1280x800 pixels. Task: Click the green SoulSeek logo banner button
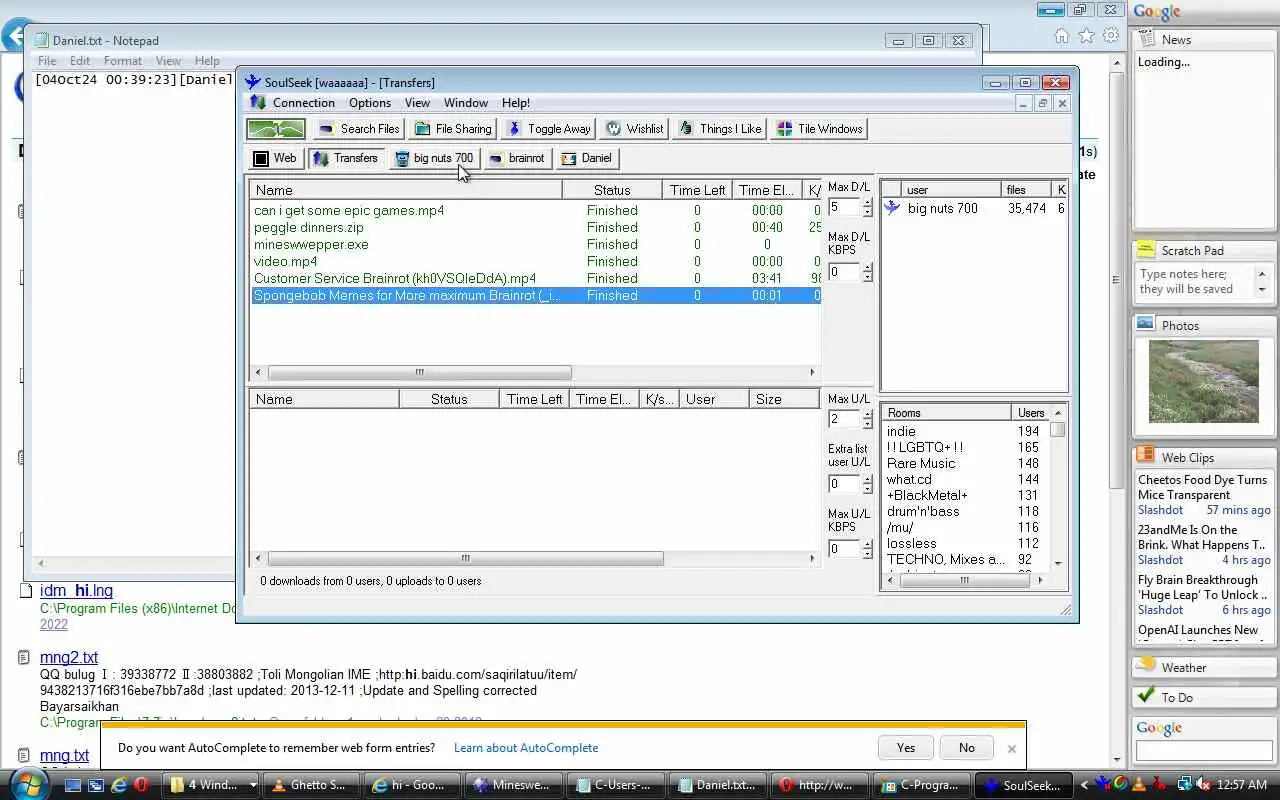pos(276,129)
